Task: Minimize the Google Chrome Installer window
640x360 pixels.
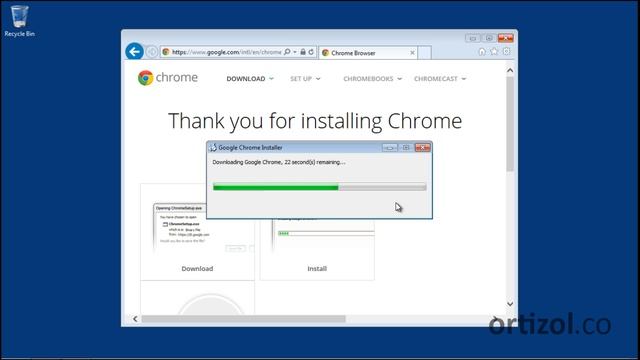Action: point(390,147)
